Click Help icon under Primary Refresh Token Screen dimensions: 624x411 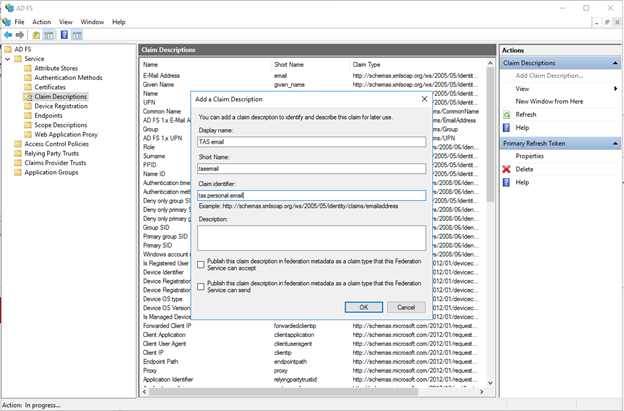click(x=507, y=182)
